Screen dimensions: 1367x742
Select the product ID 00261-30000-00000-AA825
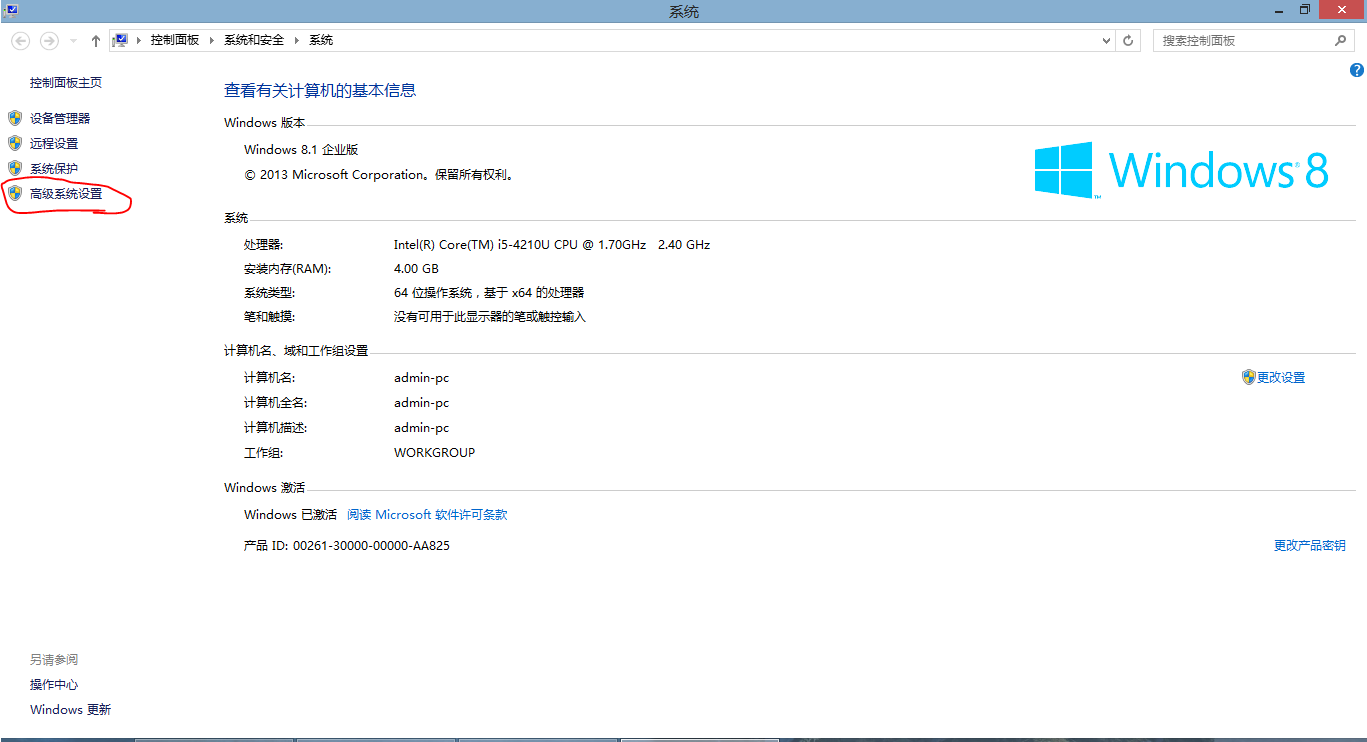tap(371, 546)
